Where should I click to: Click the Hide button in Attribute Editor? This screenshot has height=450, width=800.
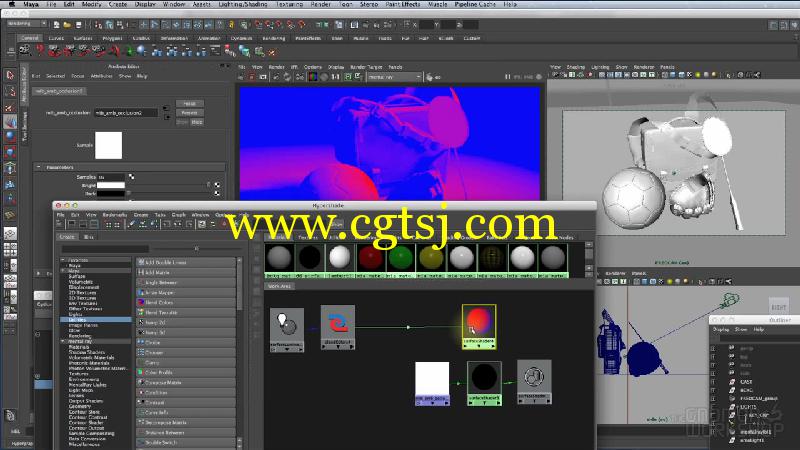(197, 122)
